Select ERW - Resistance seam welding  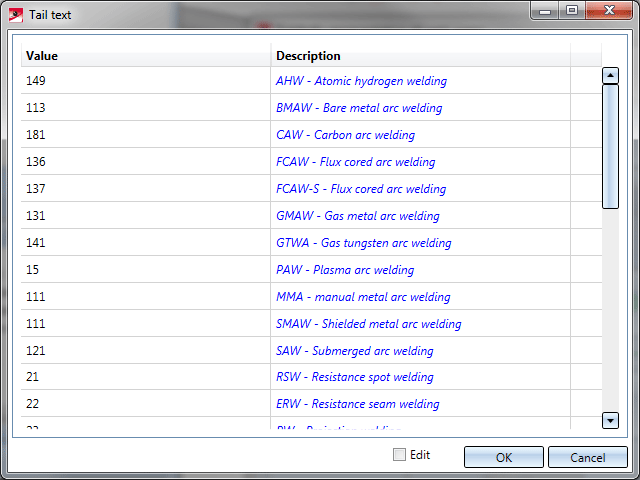point(358,403)
